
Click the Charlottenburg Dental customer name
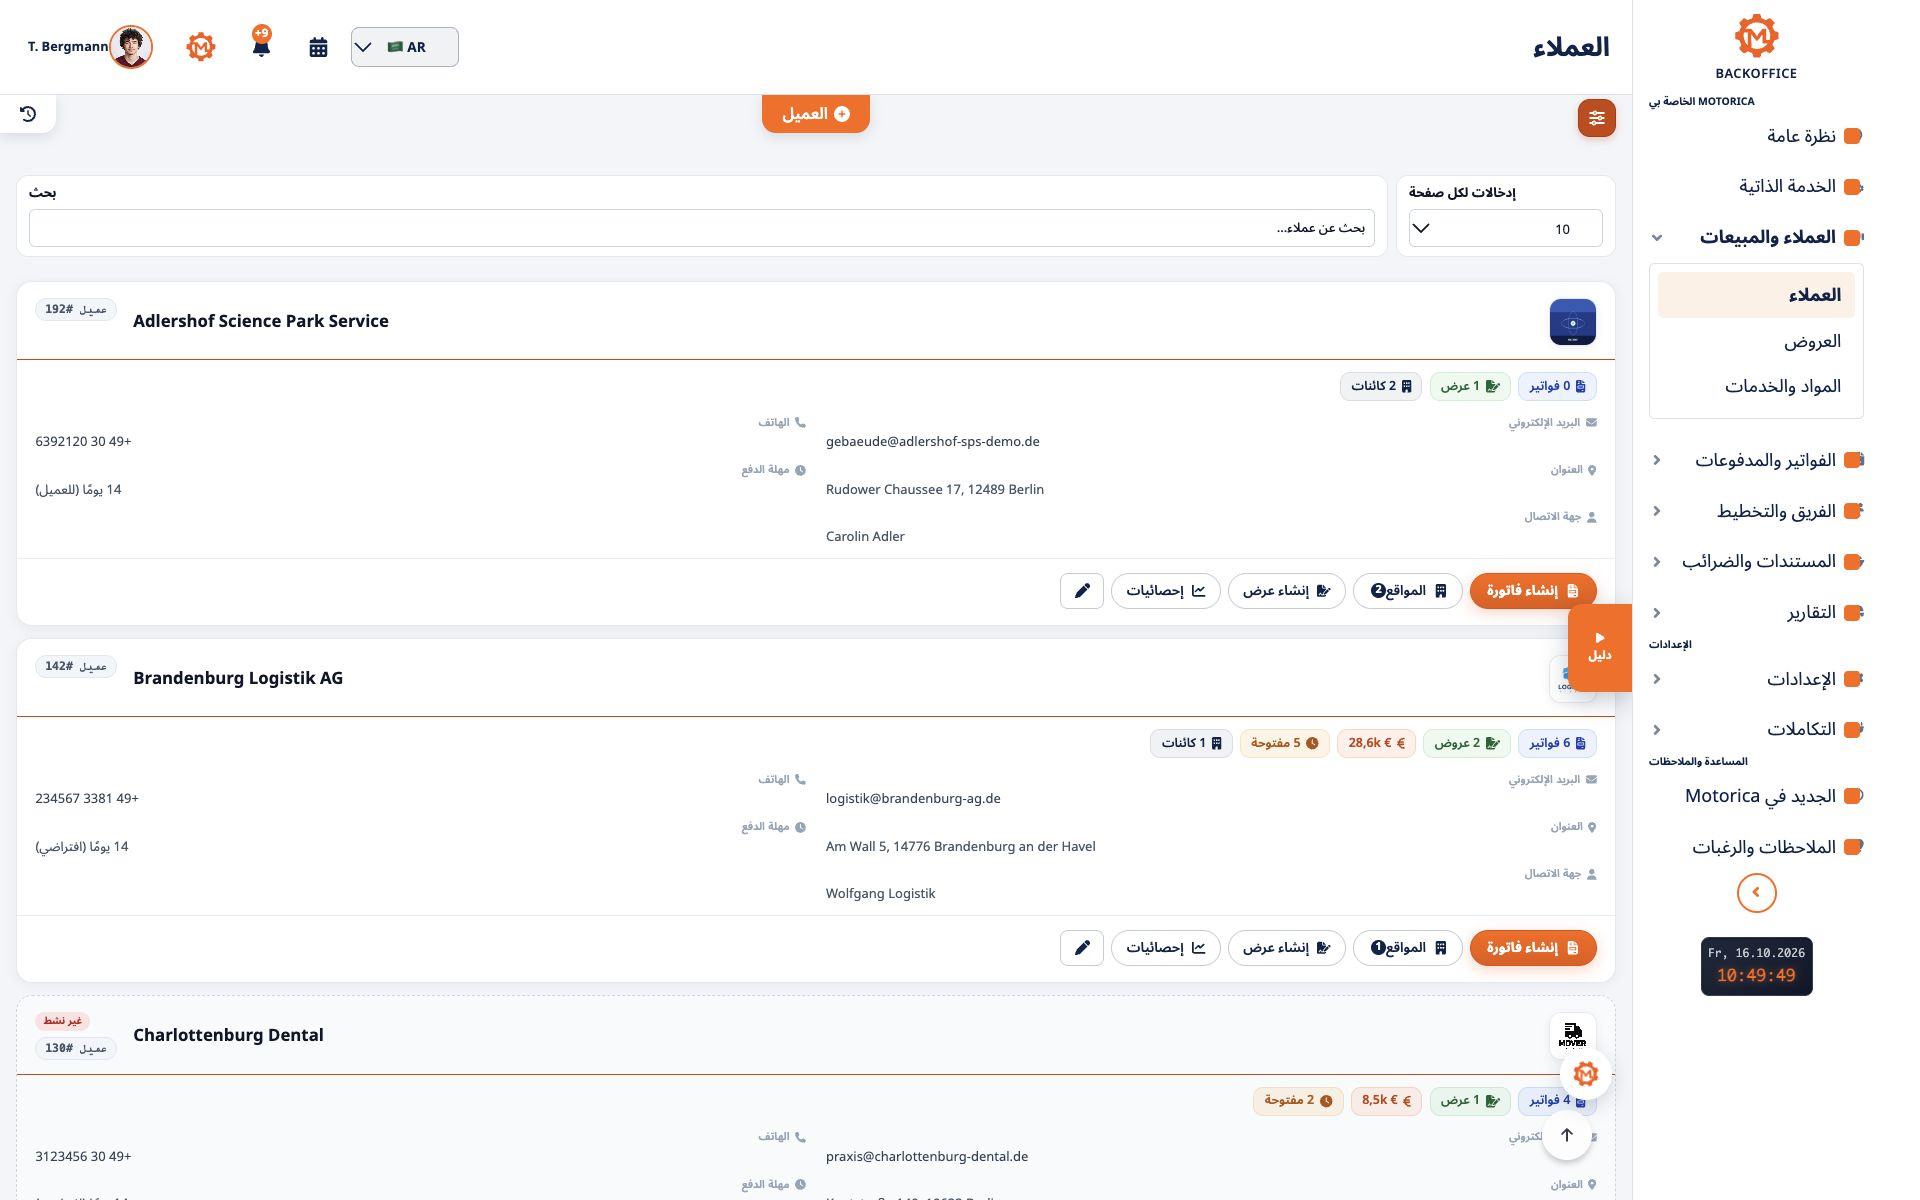[x=228, y=1035]
